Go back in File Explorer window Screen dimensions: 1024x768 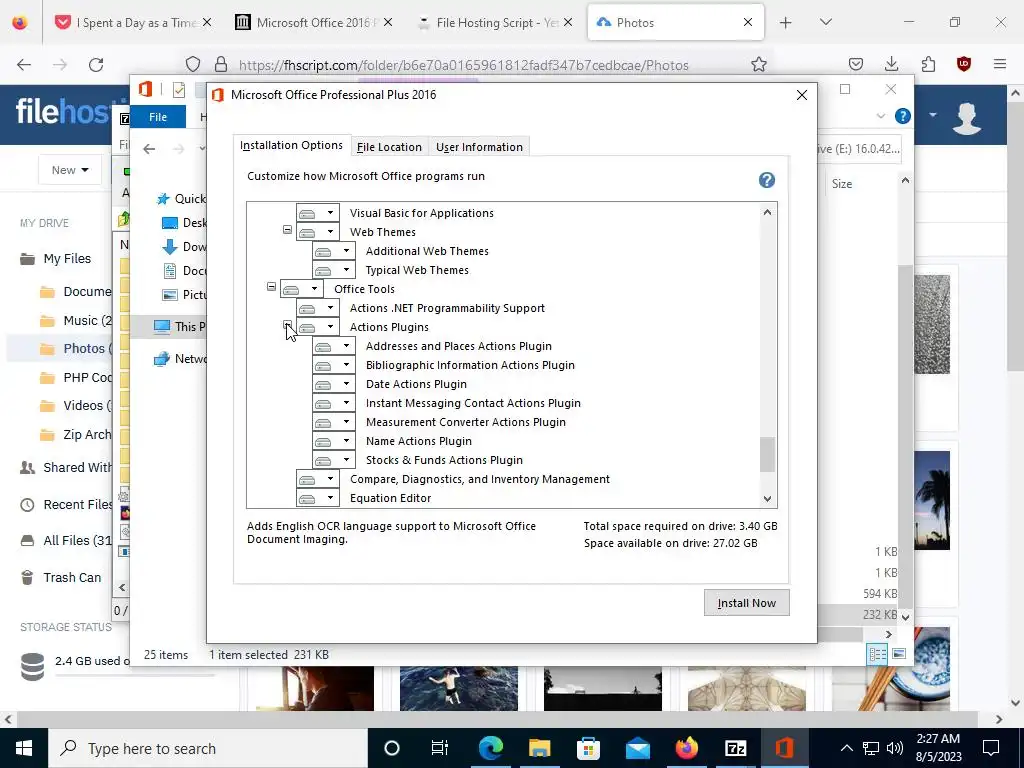(149, 149)
